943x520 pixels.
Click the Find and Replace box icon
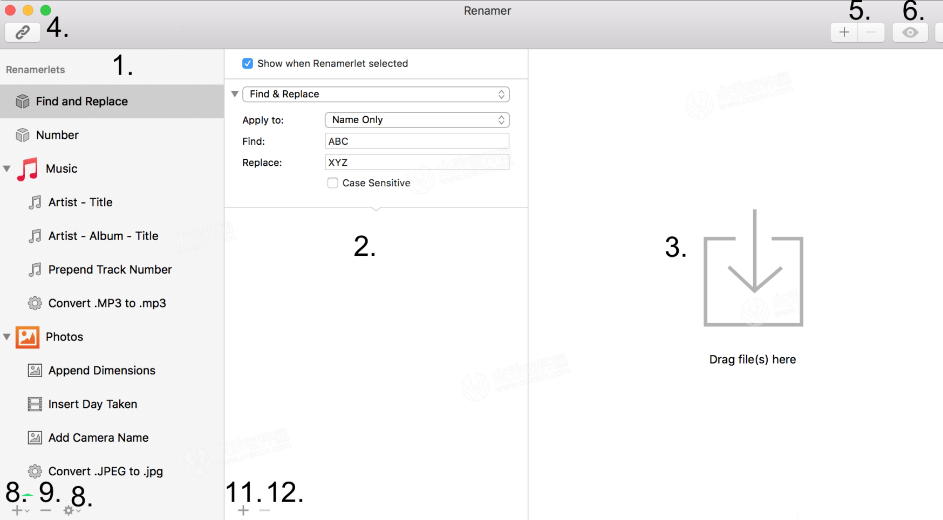[x=22, y=101]
